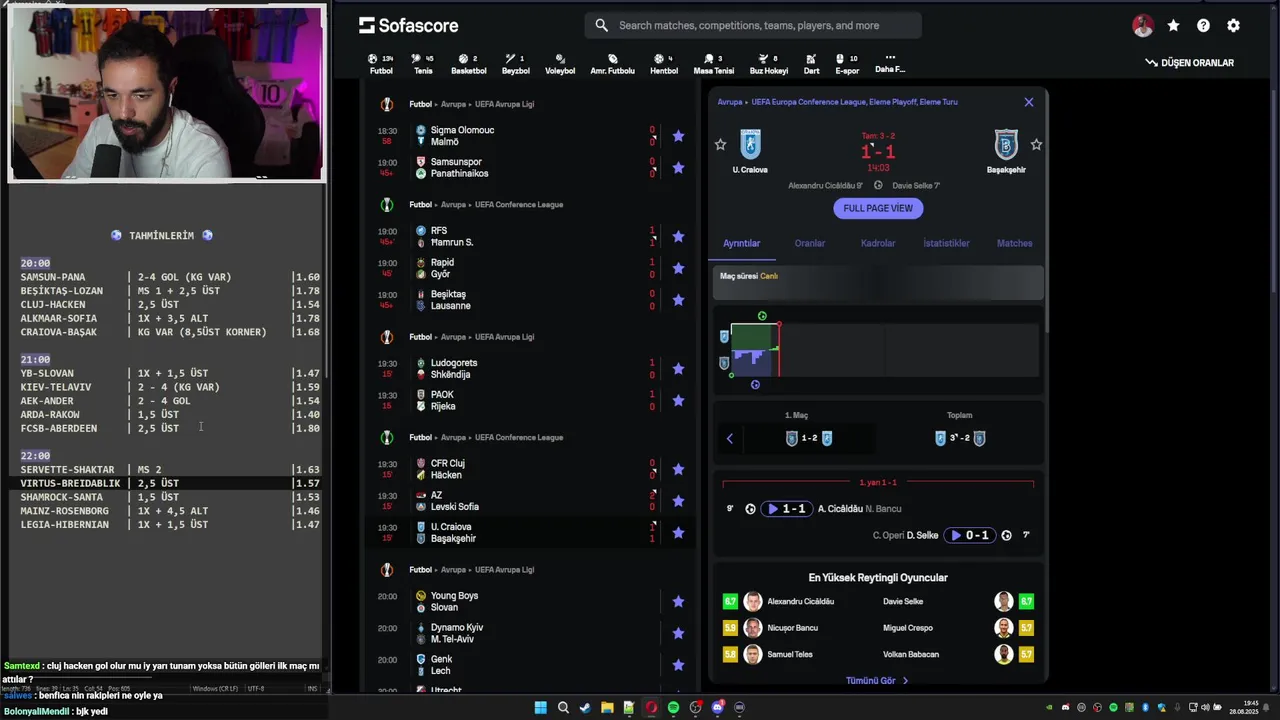Open Düşen Oranlar dropping odds
The image size is (1280, 720).
tap(1189, 62)
